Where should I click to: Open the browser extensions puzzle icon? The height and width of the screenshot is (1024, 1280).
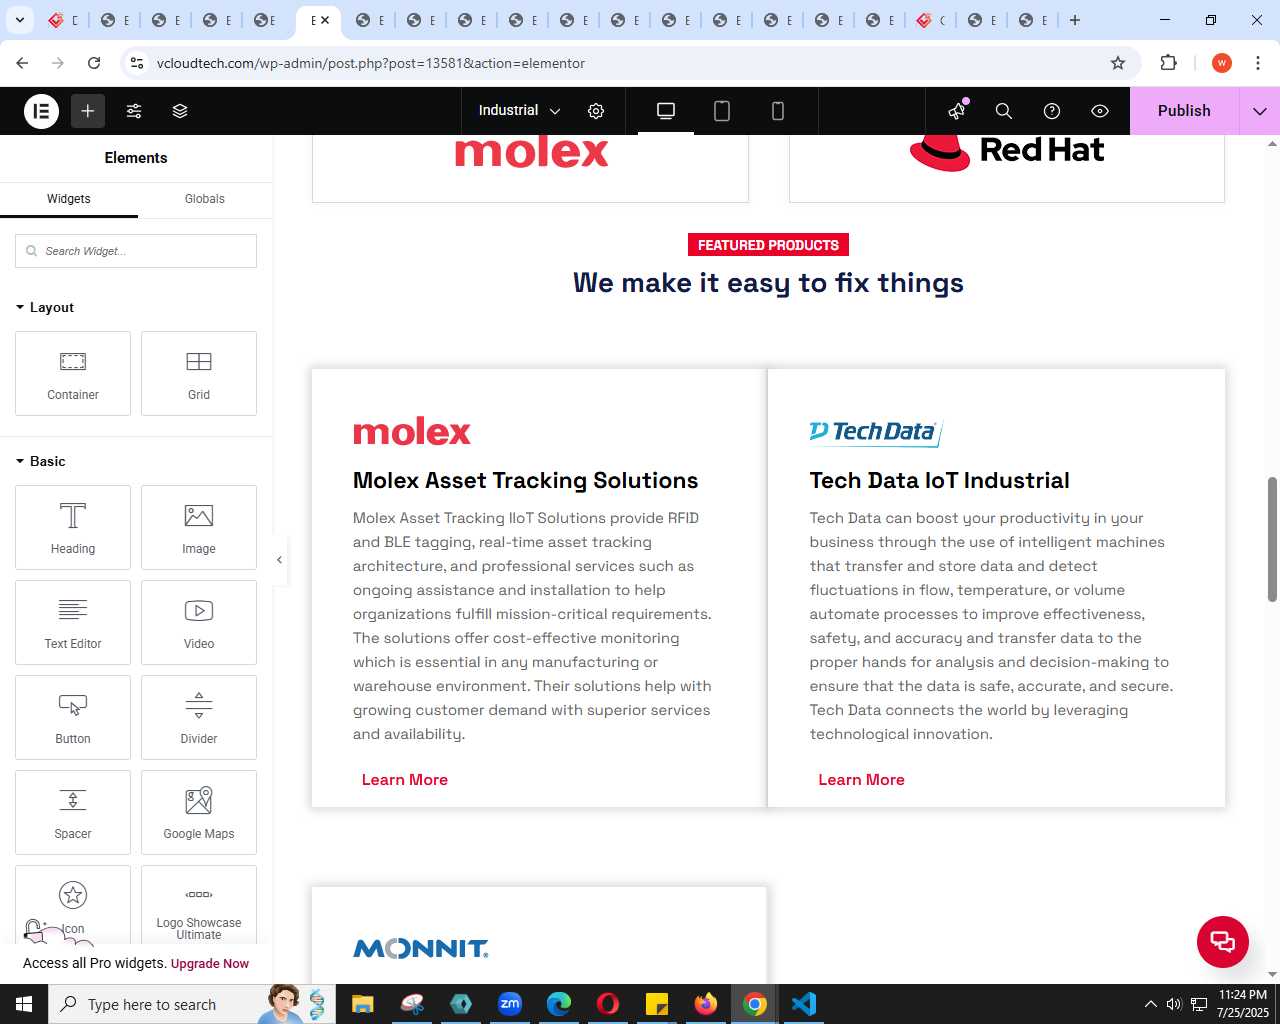click(1168, 63)
